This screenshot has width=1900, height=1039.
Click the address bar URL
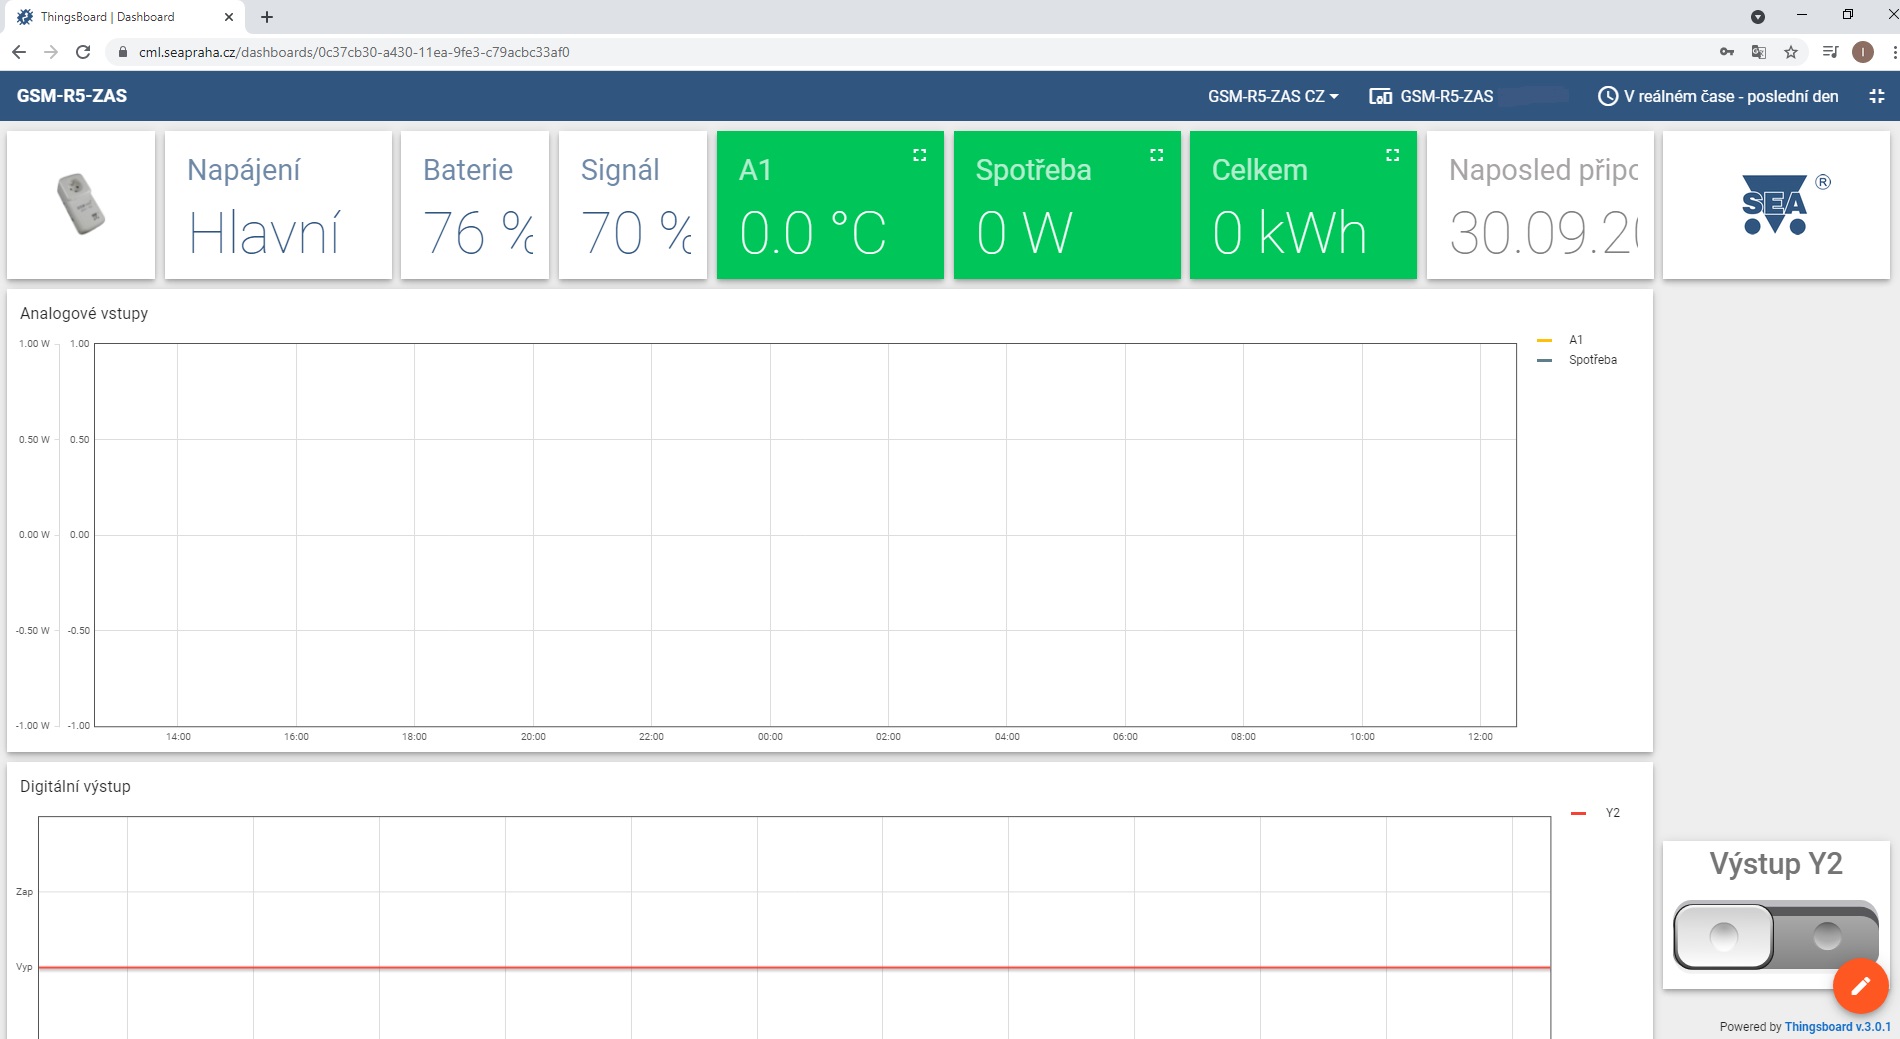354,52
